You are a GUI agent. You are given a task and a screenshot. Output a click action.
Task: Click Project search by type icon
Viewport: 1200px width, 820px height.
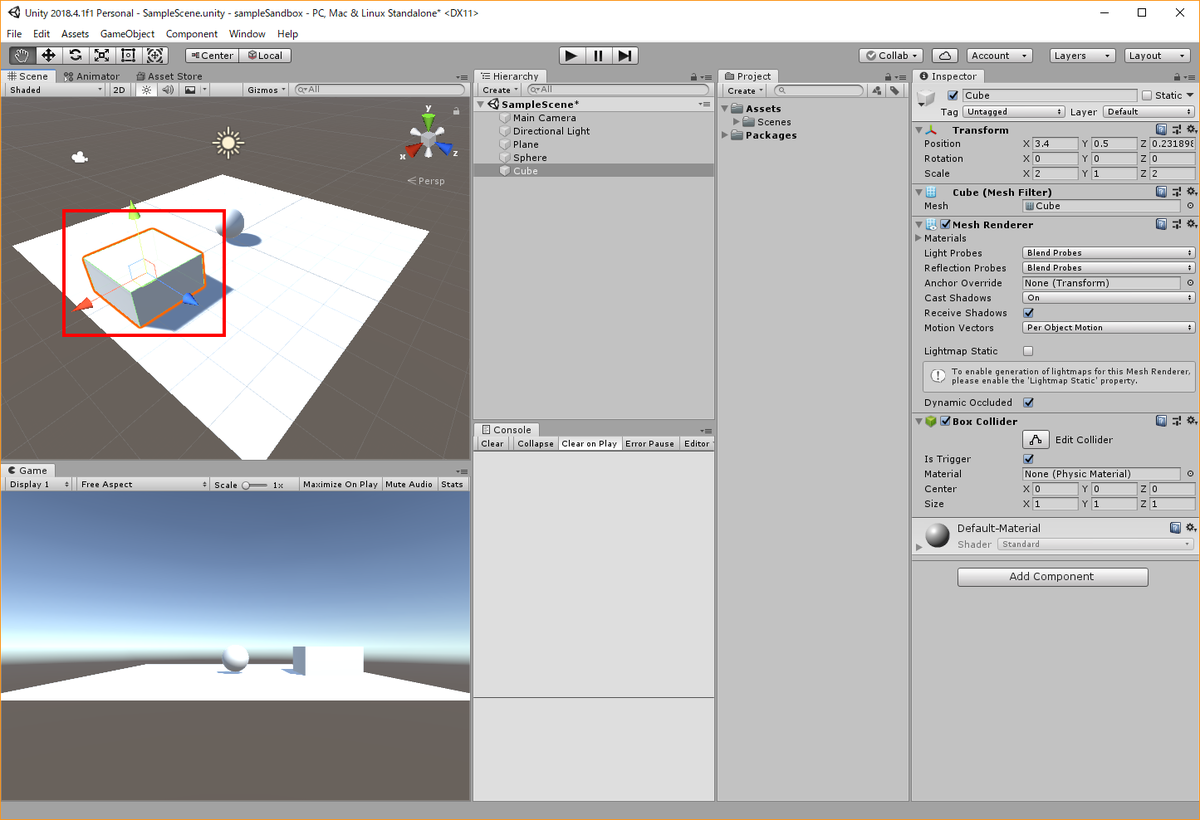[x=878, y=90]
